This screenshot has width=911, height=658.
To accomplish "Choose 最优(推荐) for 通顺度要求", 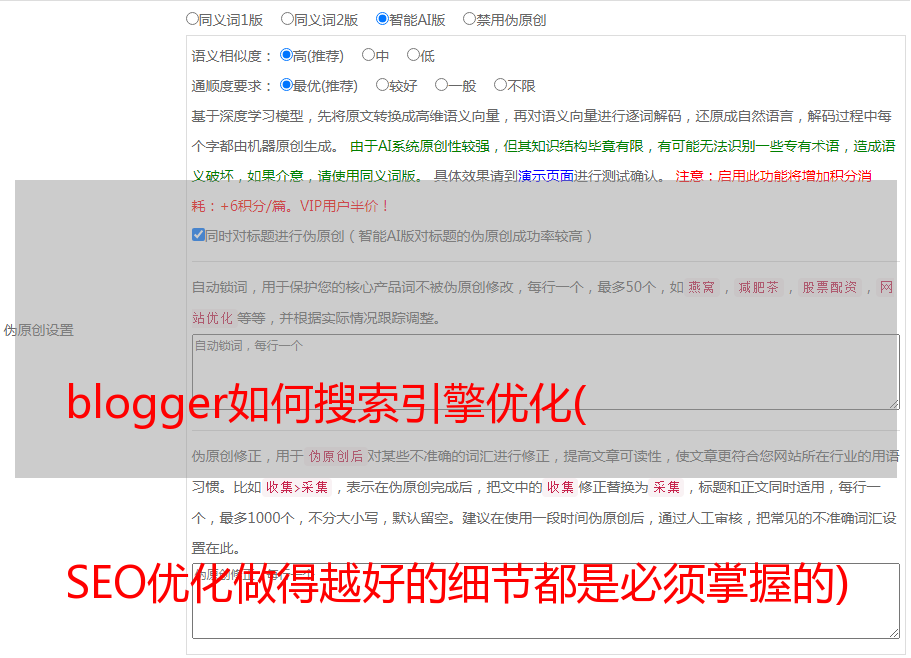I will pyautogui.click(x=286, y=85).
